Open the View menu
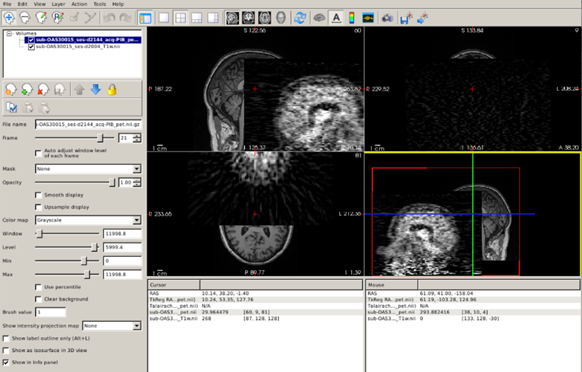Screen dimensions: 582x372 39,4
